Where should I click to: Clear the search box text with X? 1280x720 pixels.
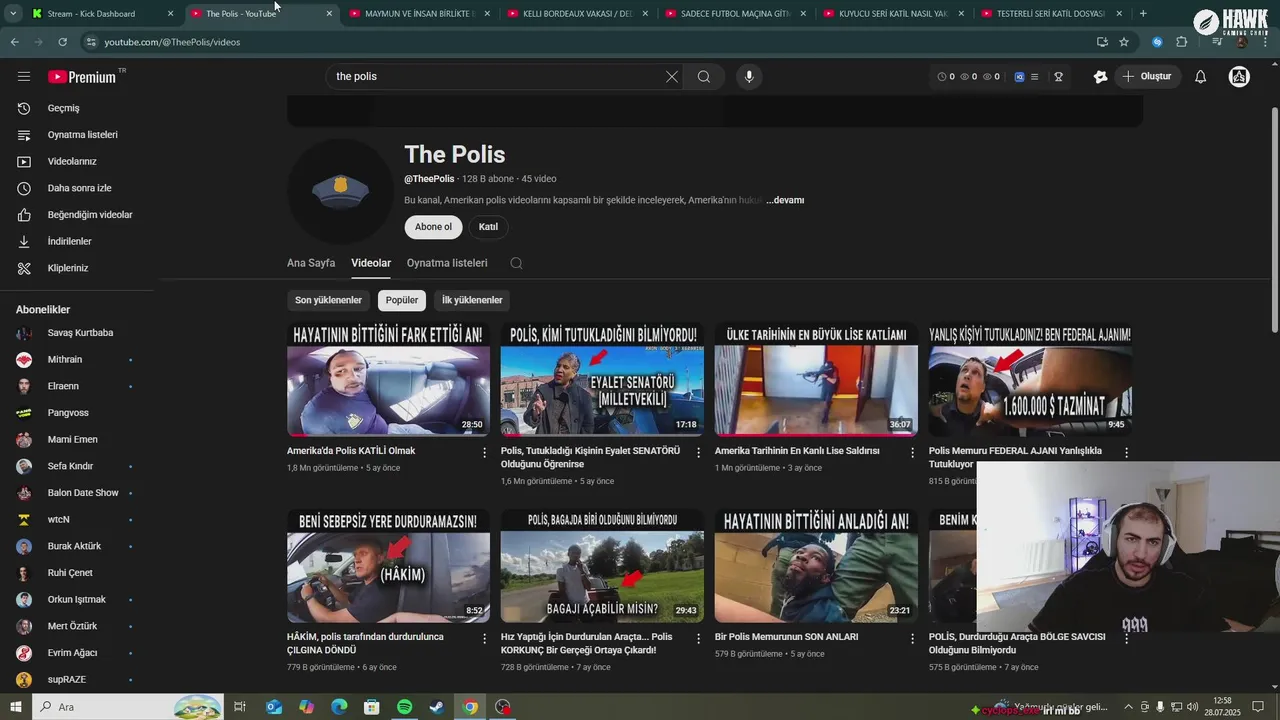click(672, 76)
